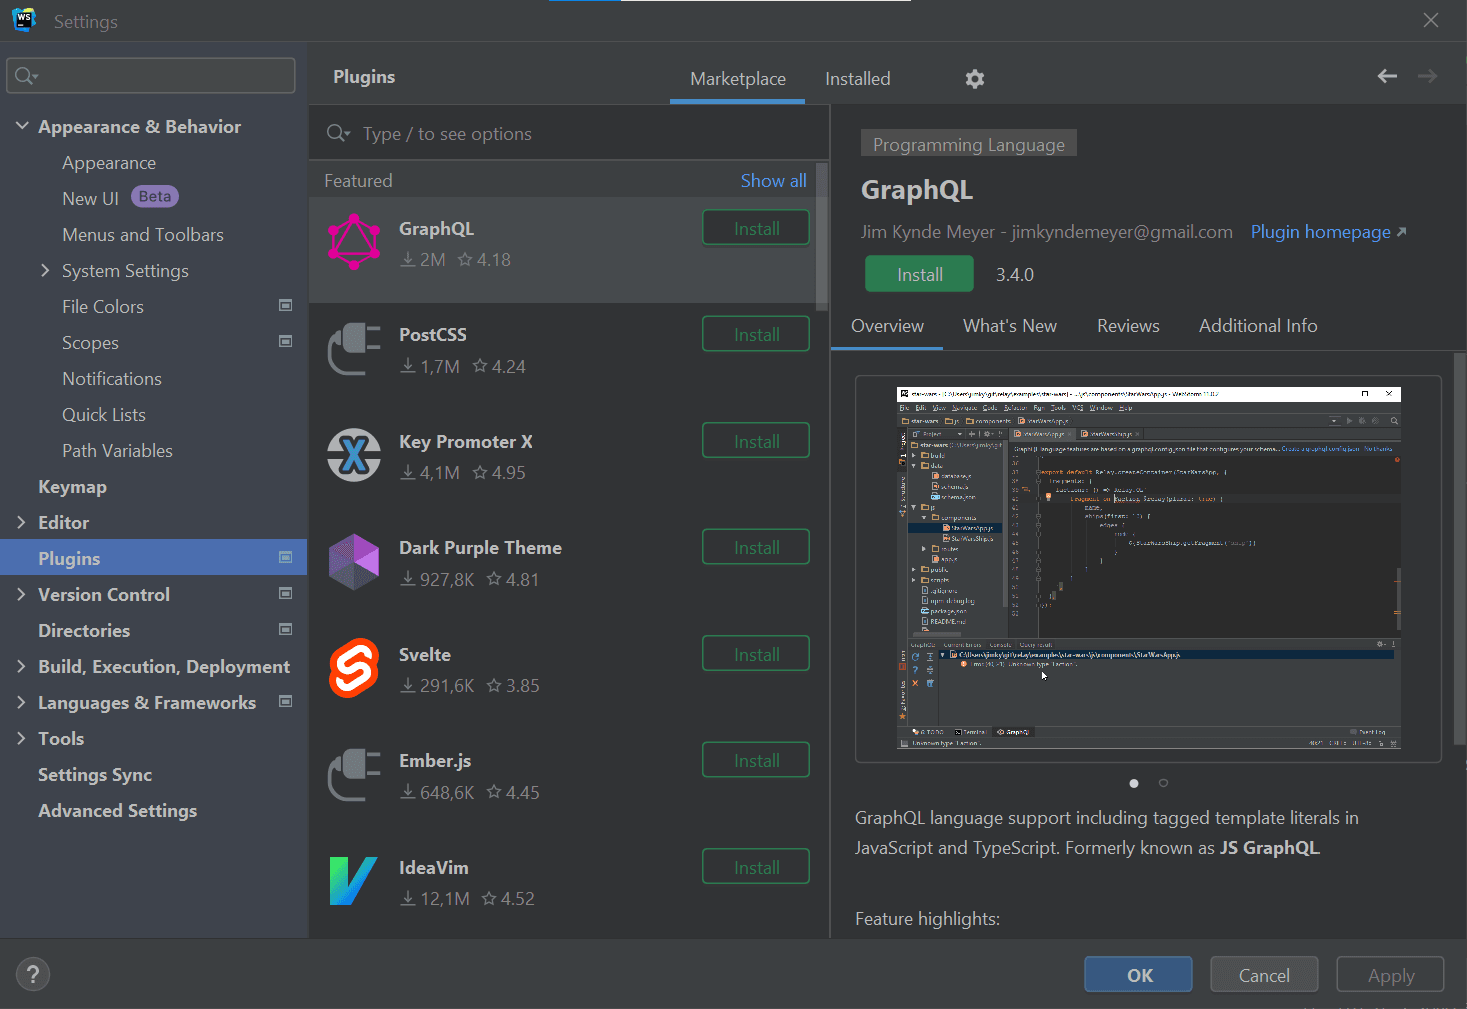Screen dimensions: 1467x1009
Task: Install the PostCSS plugin
Action: click(756, 334)
